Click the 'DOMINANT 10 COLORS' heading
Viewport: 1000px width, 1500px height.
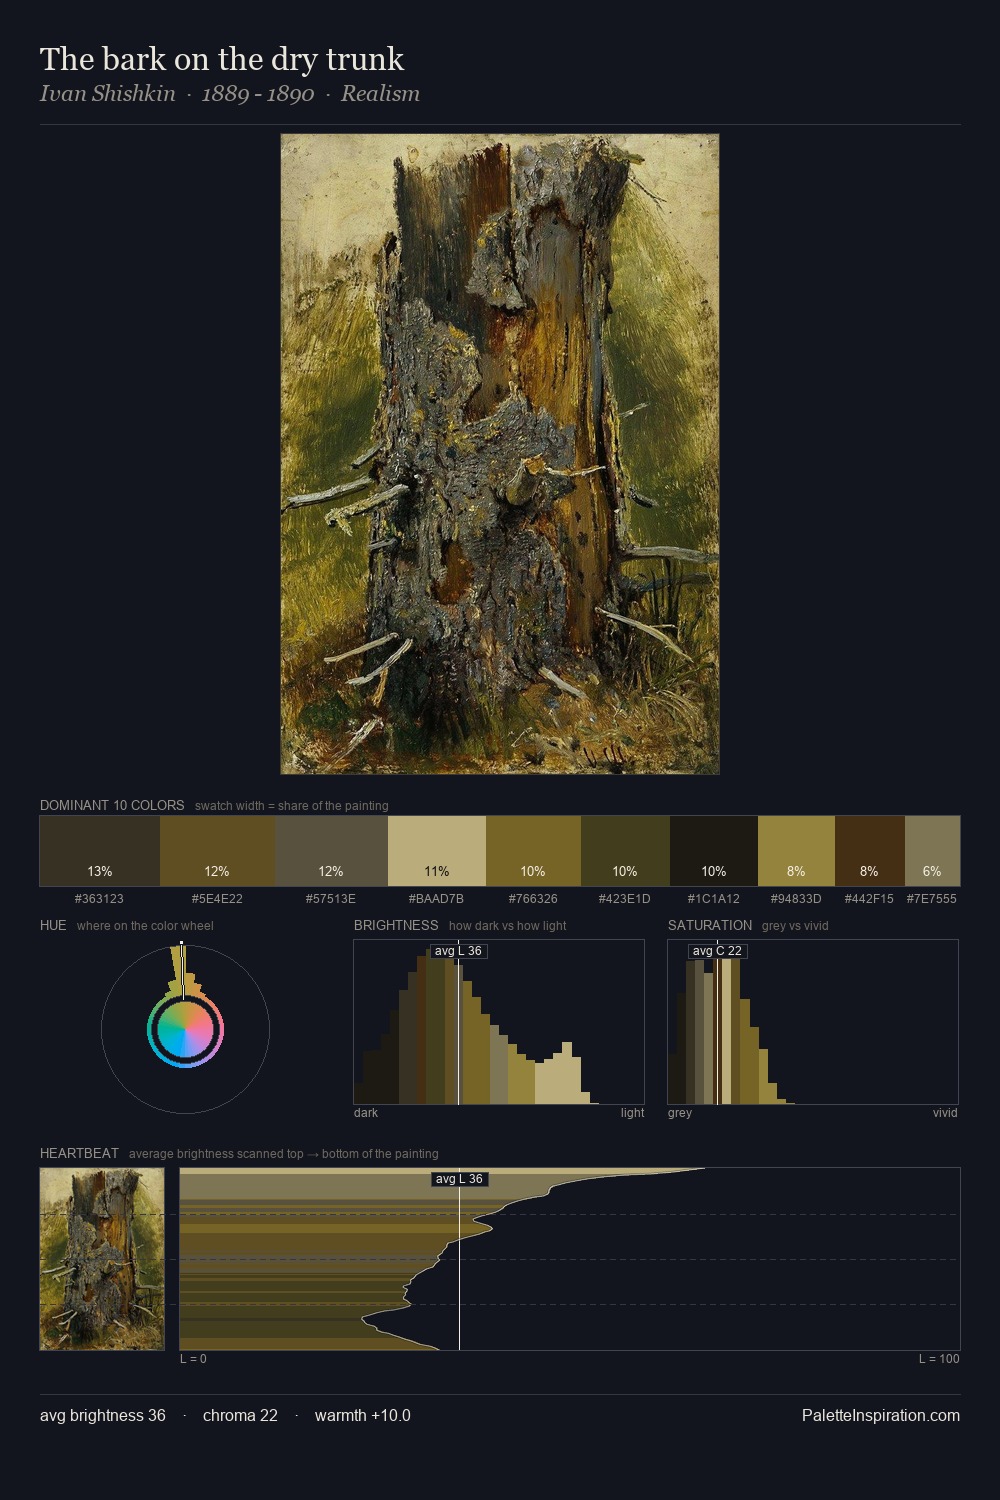coord(112,805)
